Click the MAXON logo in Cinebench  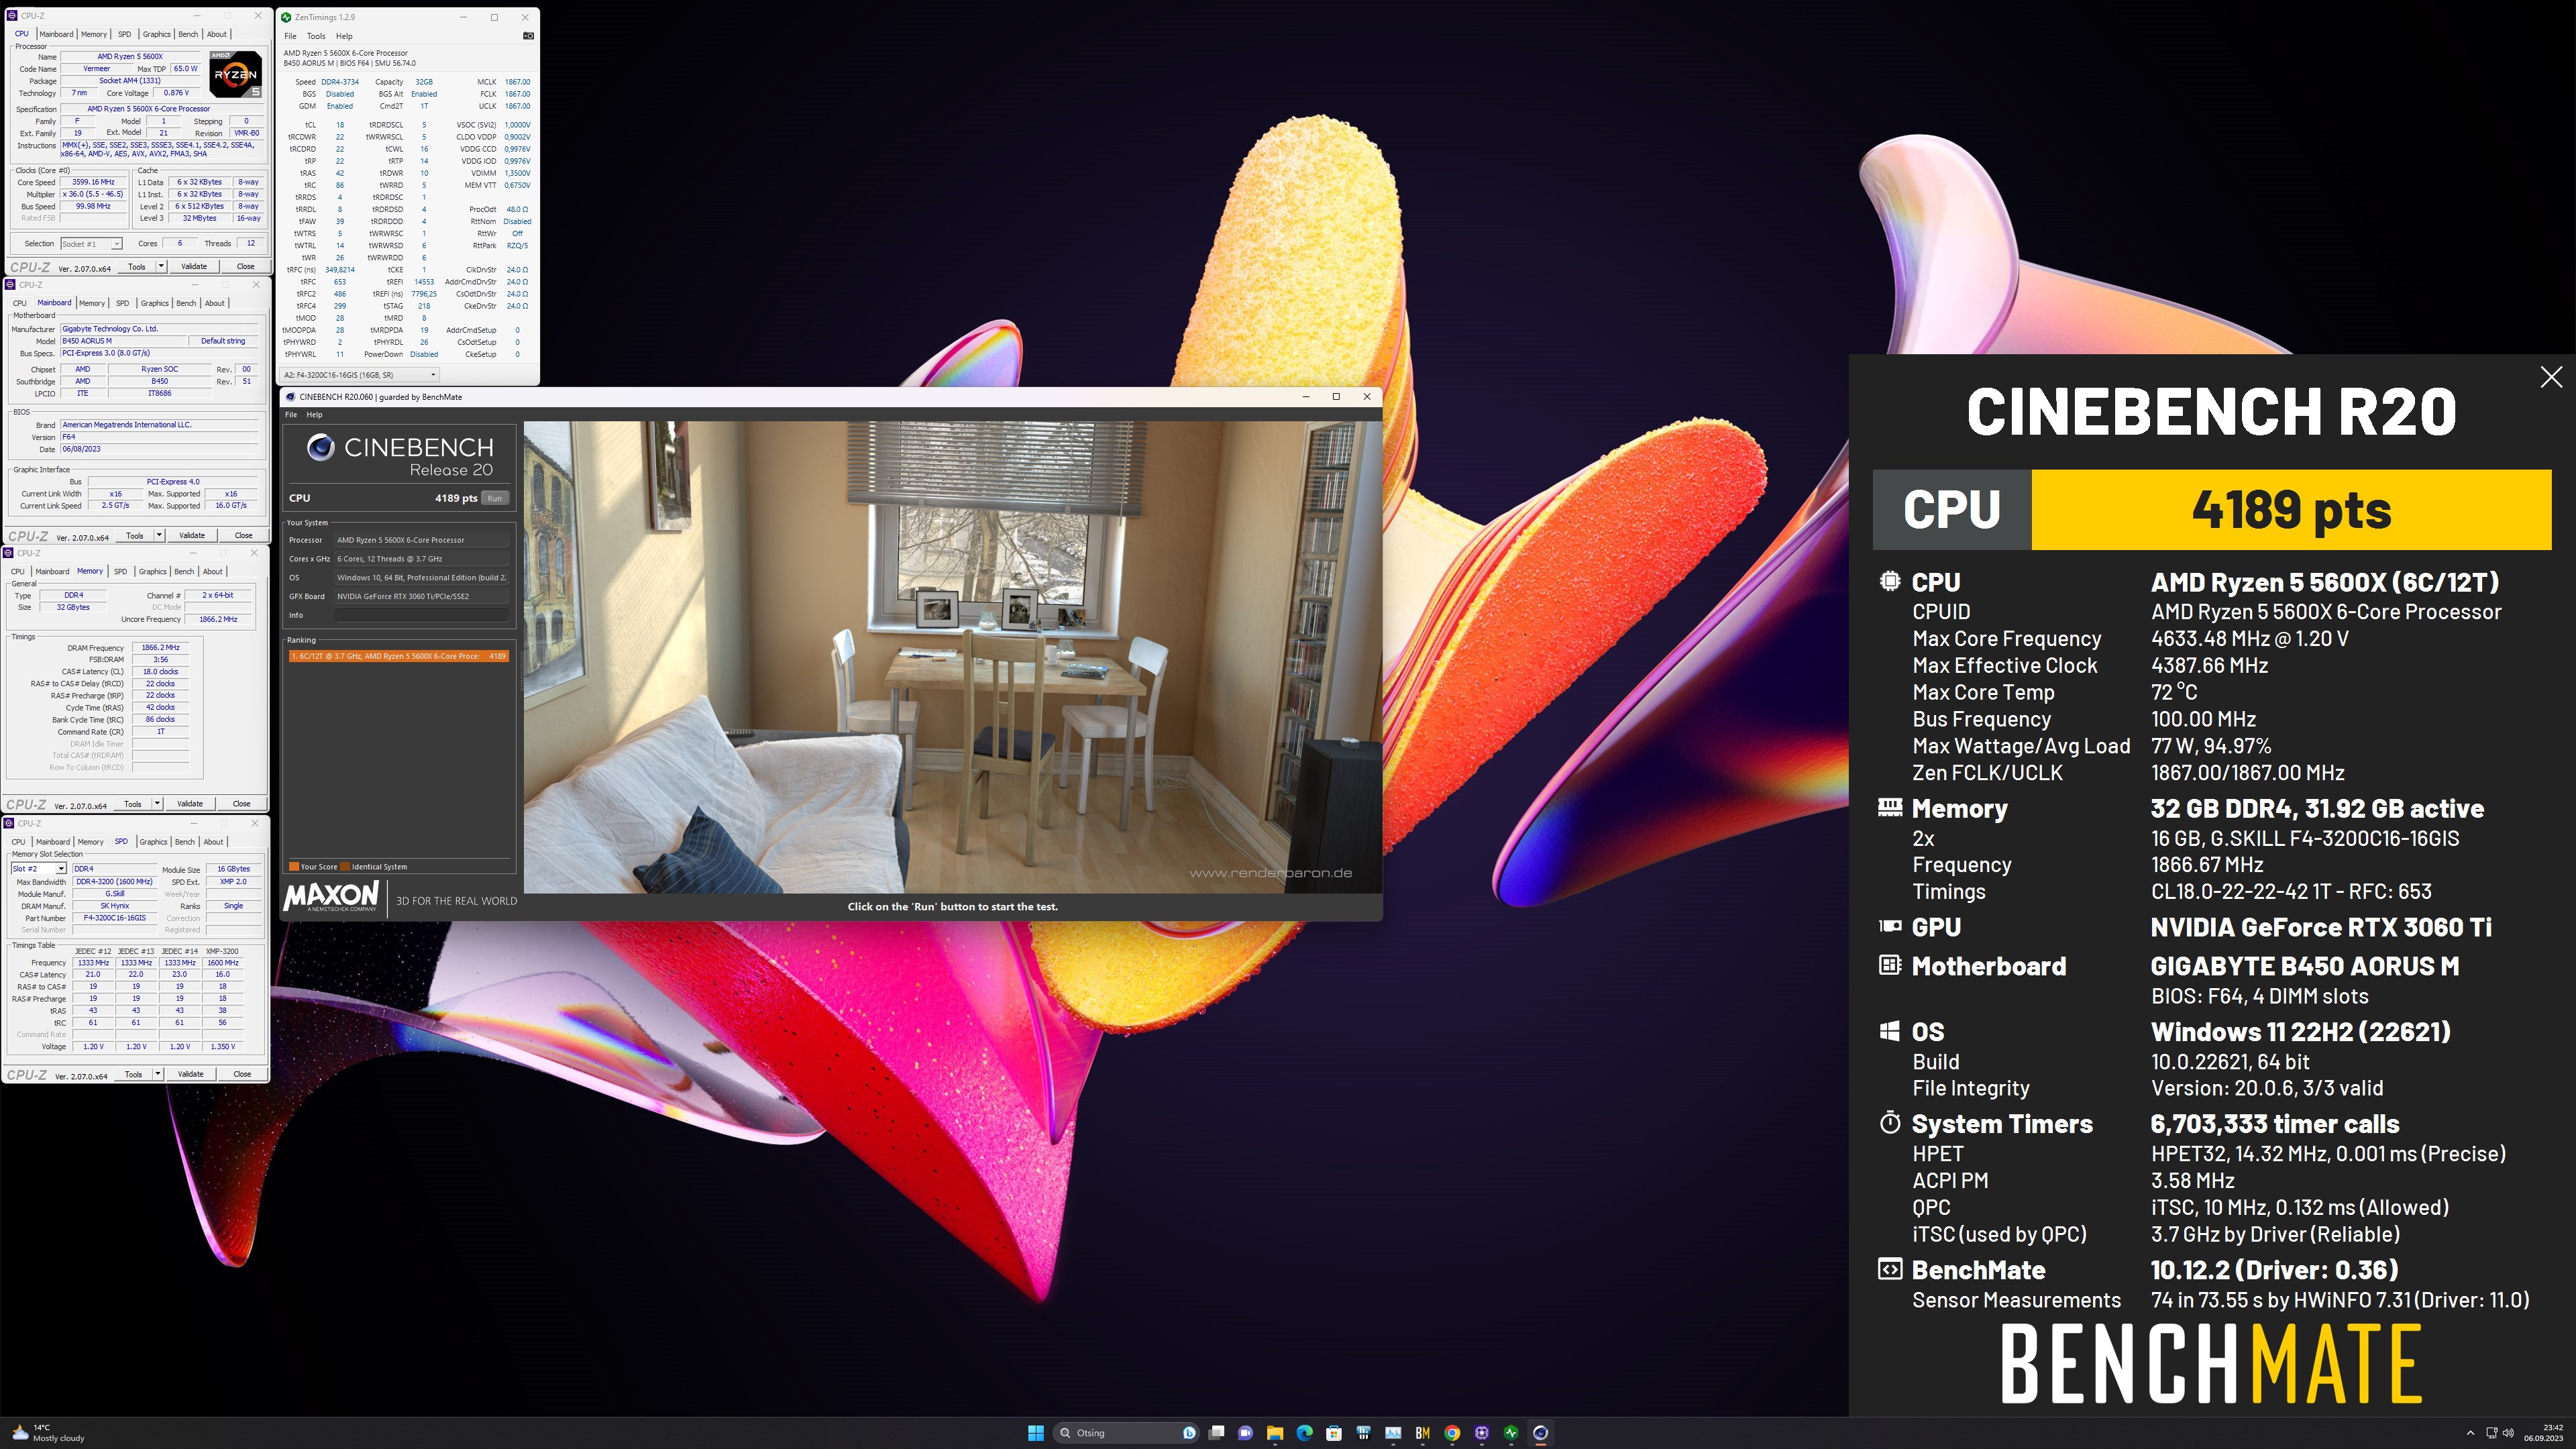[x=331, y=896]
